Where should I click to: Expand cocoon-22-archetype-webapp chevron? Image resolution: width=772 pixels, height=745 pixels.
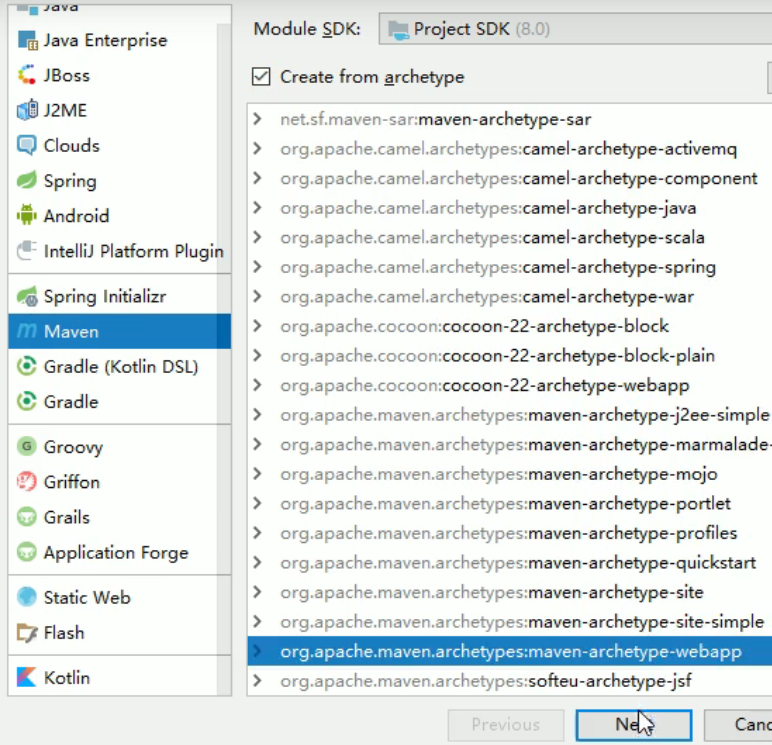click(x=257, y=385)
